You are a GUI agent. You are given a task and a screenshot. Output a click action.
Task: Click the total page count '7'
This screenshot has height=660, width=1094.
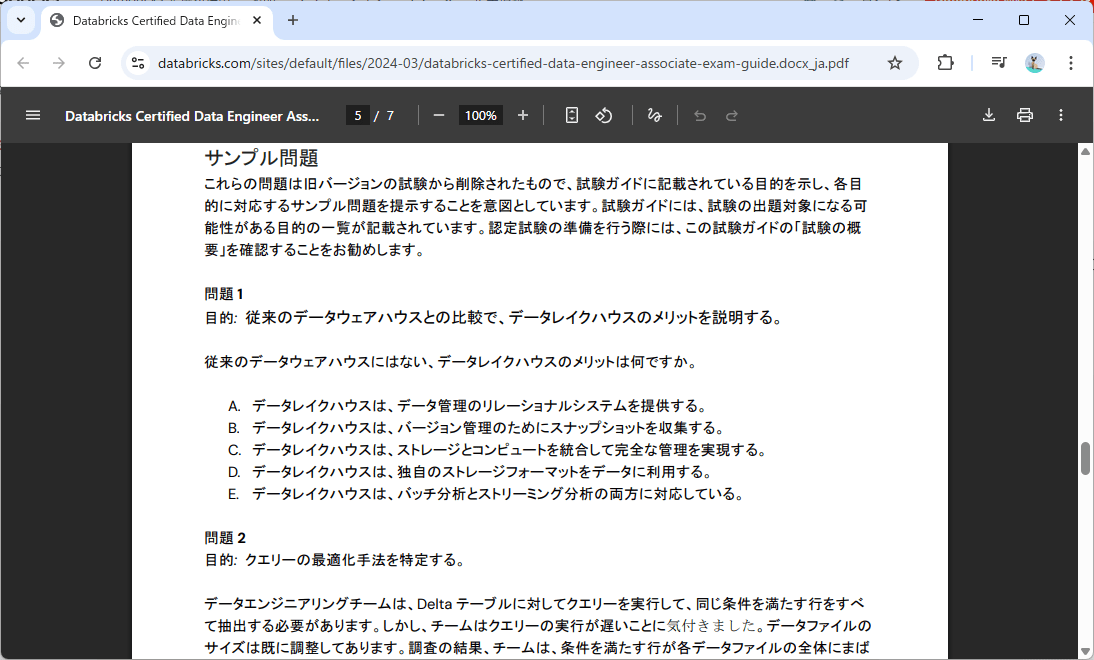[x=390, y=116]
